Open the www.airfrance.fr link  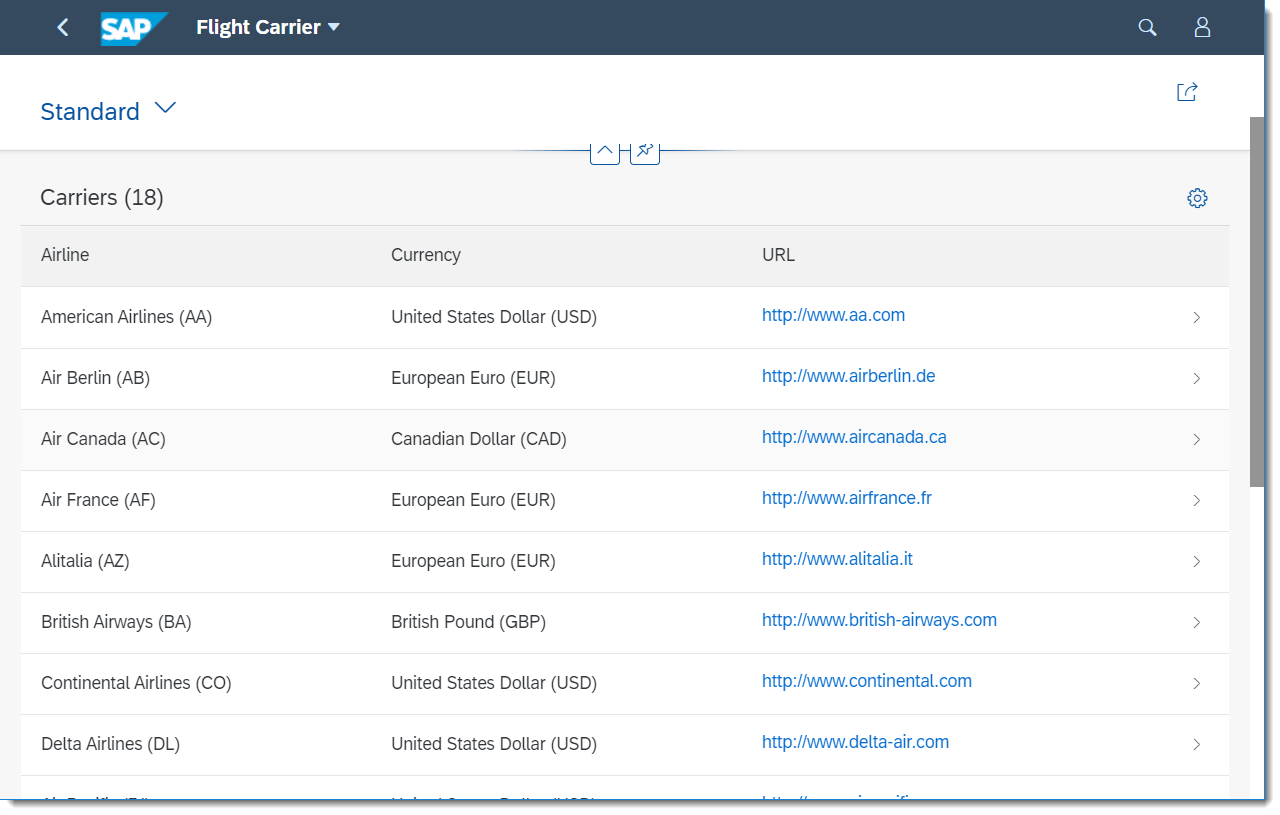click(x=846, y=498)
